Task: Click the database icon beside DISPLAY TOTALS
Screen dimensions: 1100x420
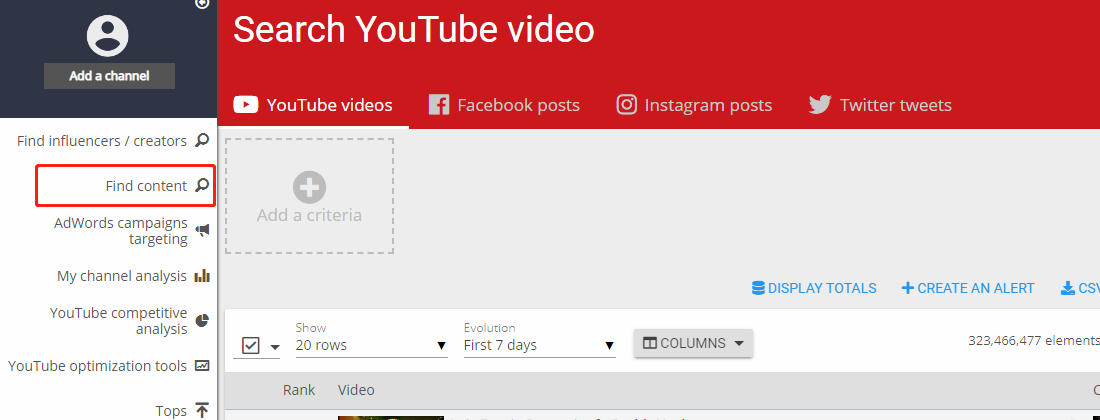Action: point(758,288)
